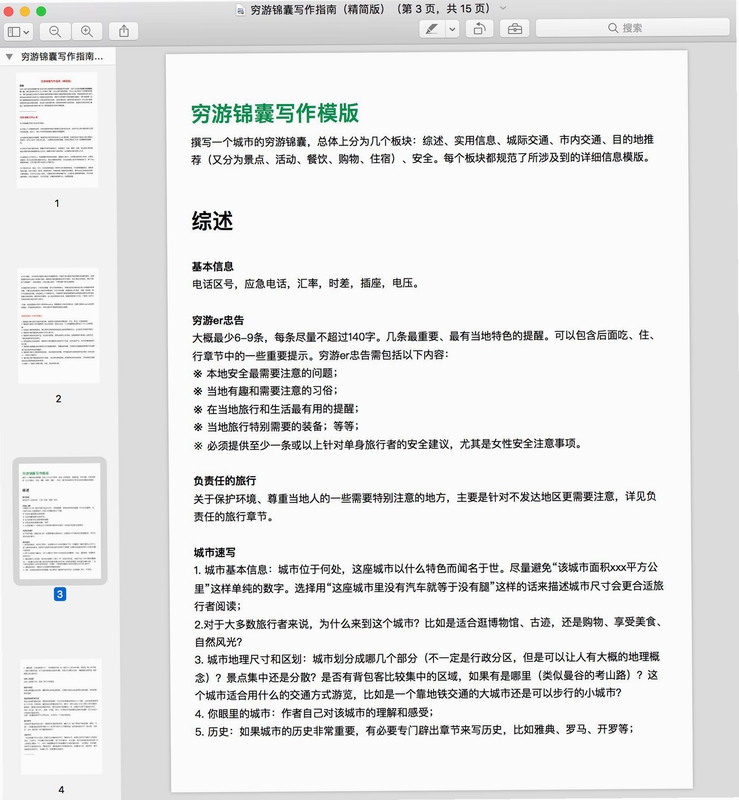Click the 综述 section heading
Viewport: 739px width, 800px height.
[x=212, y=221]
